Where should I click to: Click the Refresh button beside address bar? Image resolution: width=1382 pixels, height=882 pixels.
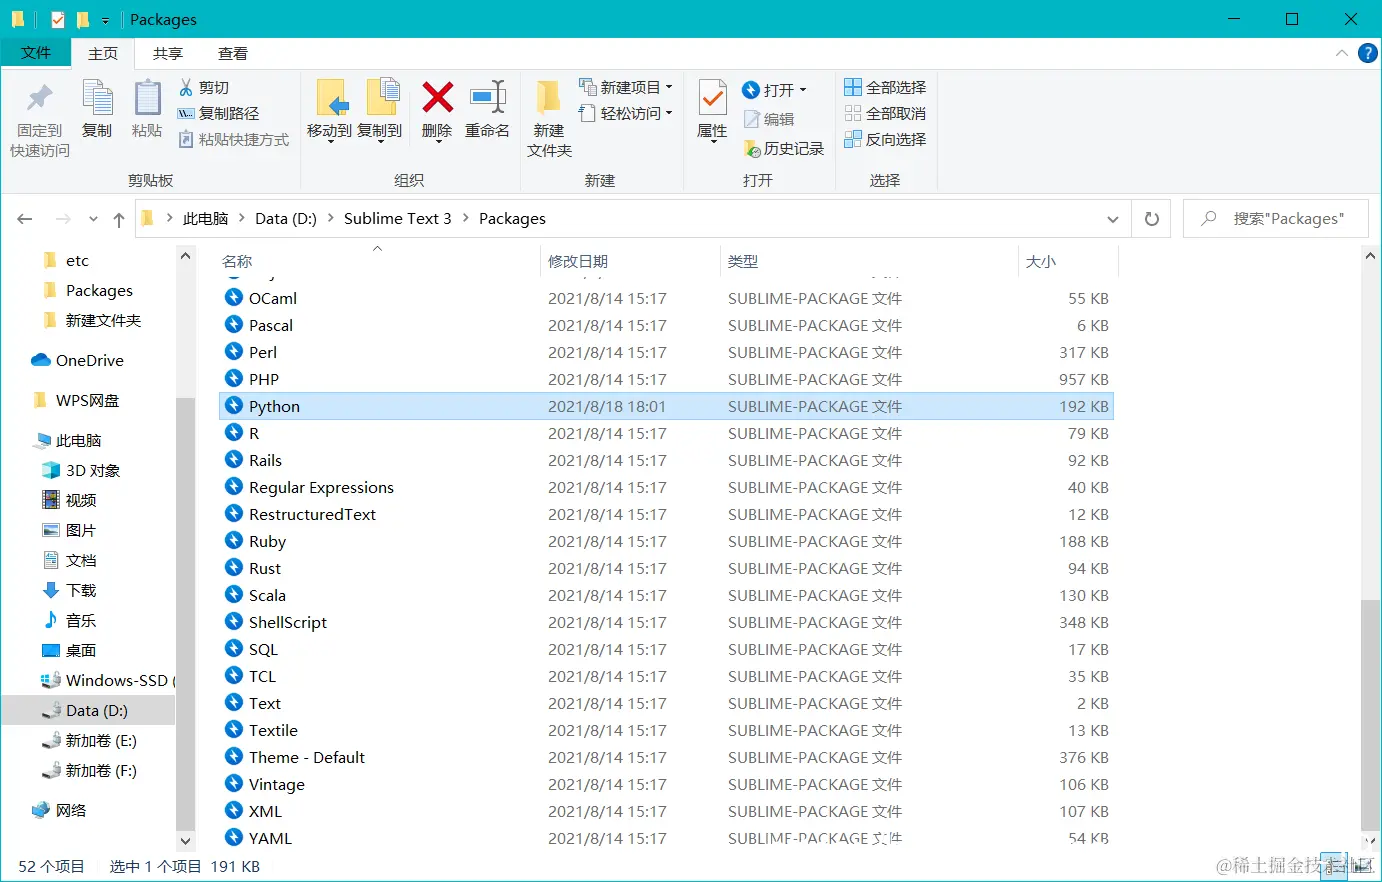click(x=1152, y=219)
